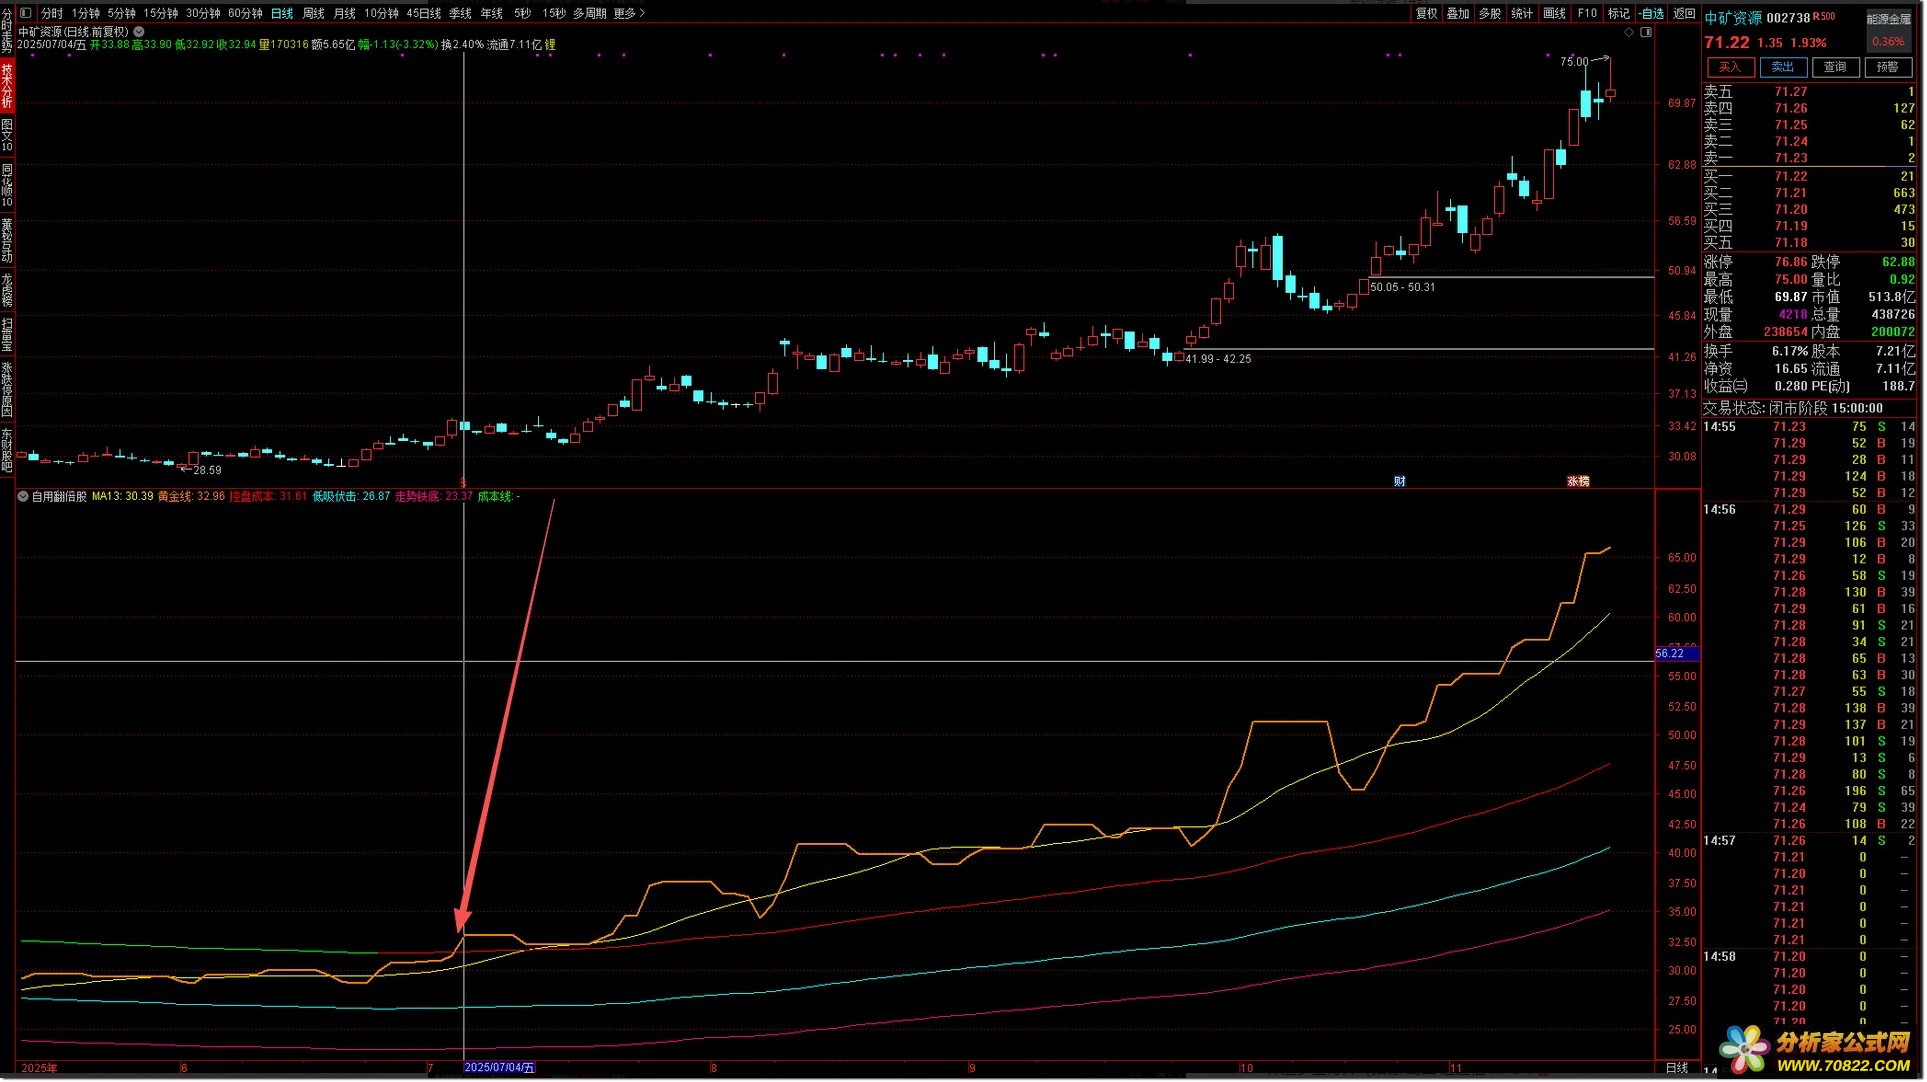Click the 财 marker icon on the chart
This screenshot has height=1082, width=1927.
[1400, 481]
